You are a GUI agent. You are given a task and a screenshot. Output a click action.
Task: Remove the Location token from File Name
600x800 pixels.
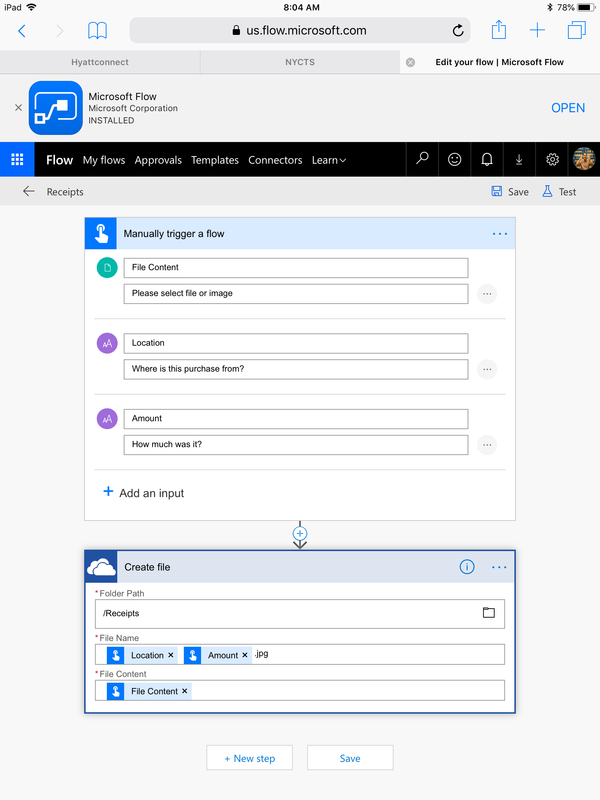(x=171, y=655)
